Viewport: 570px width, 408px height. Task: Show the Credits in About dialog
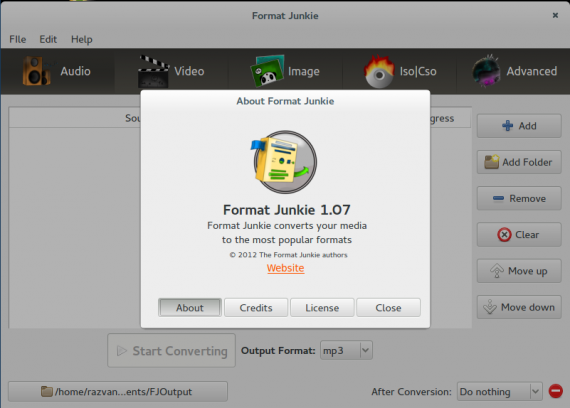tap(256, 308)
